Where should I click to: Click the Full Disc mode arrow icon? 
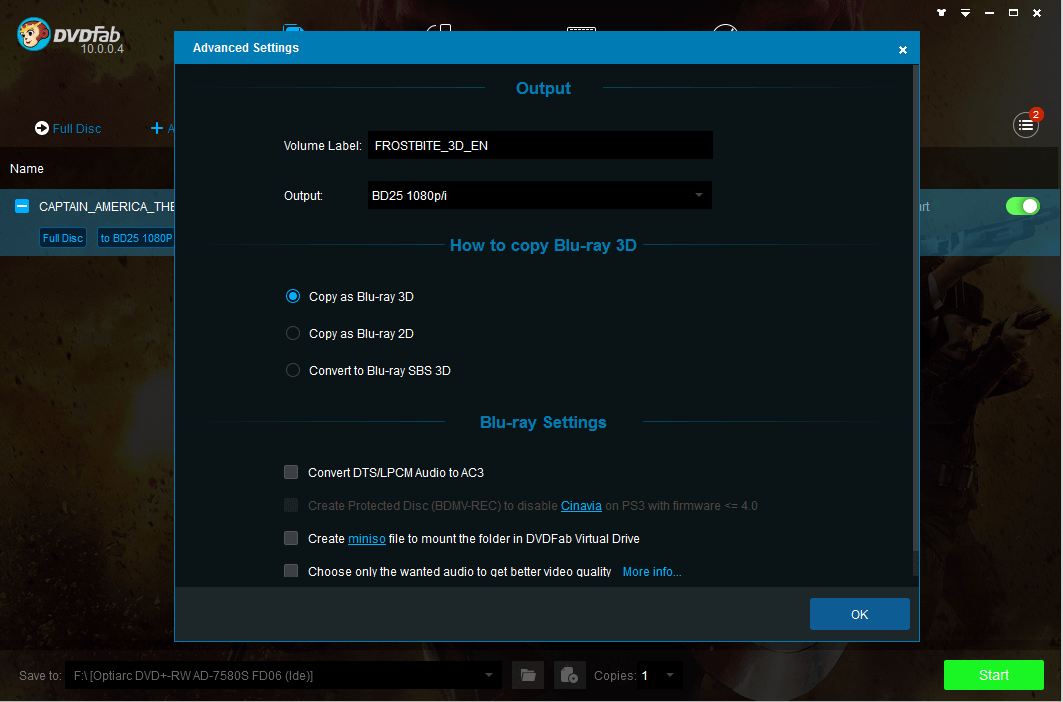coord(42,128)
